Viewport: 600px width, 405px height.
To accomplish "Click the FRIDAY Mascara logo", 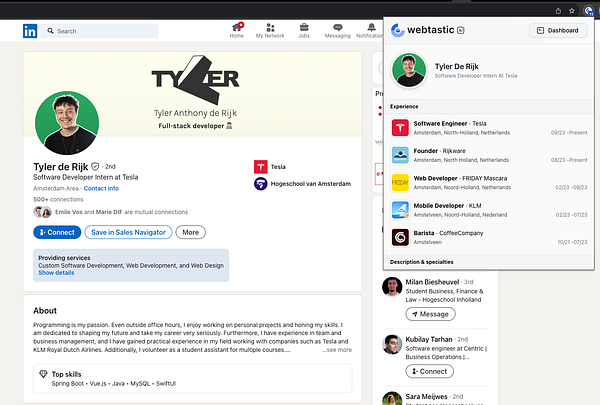I will point(400,183).
